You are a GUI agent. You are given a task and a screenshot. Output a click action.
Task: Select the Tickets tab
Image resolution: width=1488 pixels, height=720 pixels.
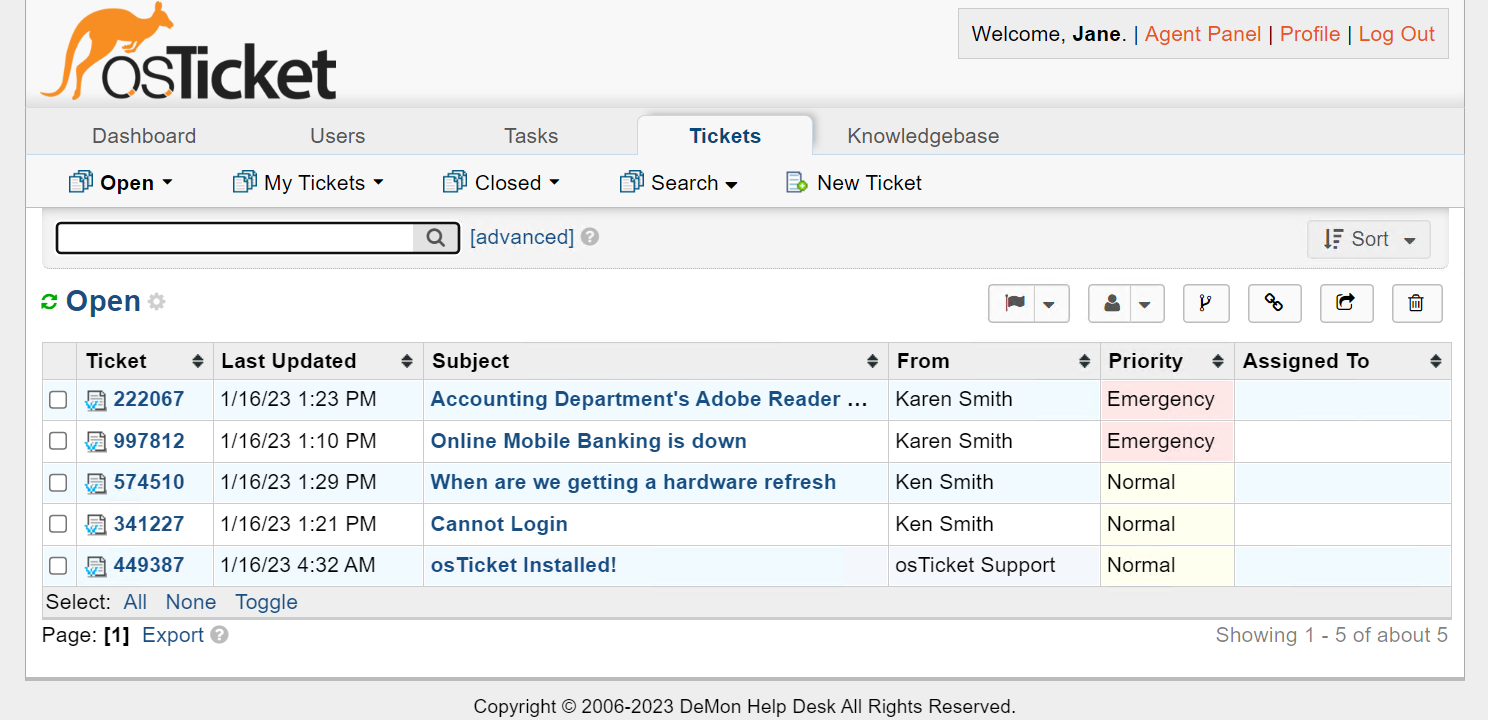tap(725, 136)
